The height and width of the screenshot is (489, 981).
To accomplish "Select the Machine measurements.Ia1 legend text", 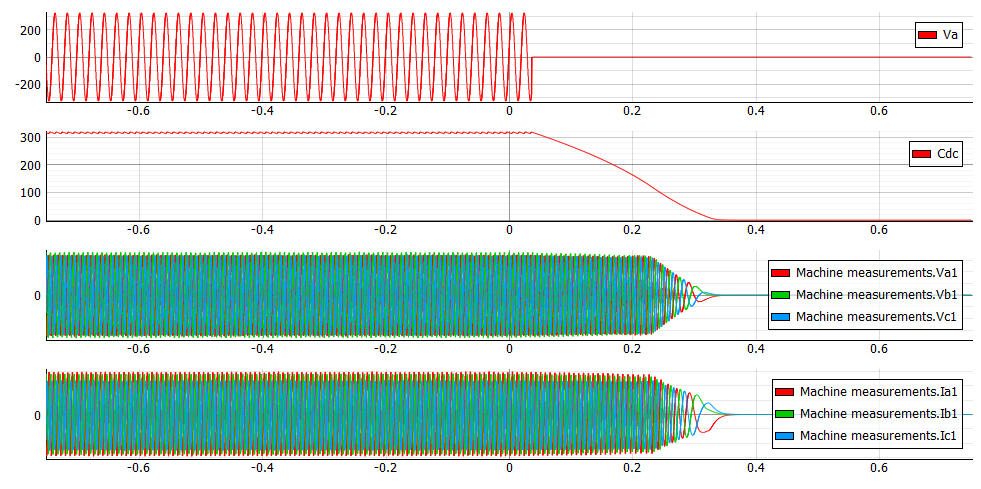I will pyautogui.click(x=879, y=391).
